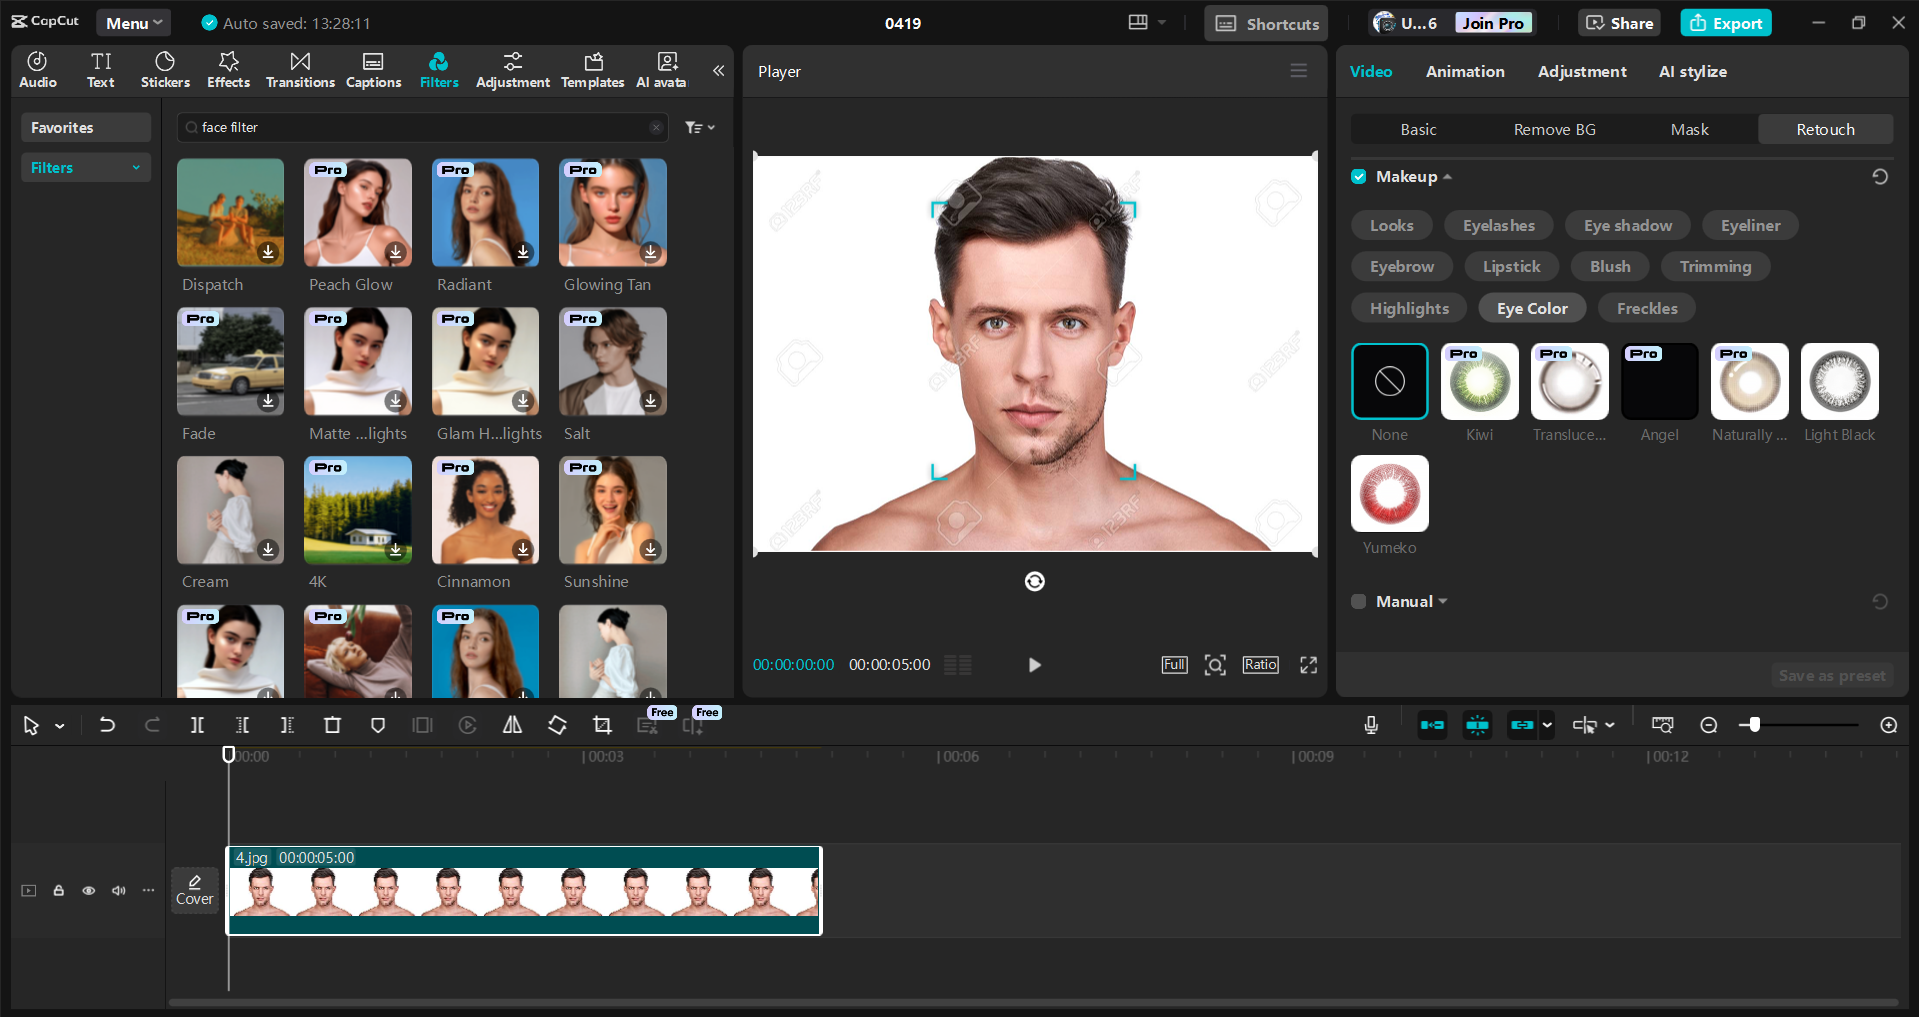Apply the Kiwi eye color preset
Viewport: 1919px width, 1017px height.
[x=1478, y=381]
